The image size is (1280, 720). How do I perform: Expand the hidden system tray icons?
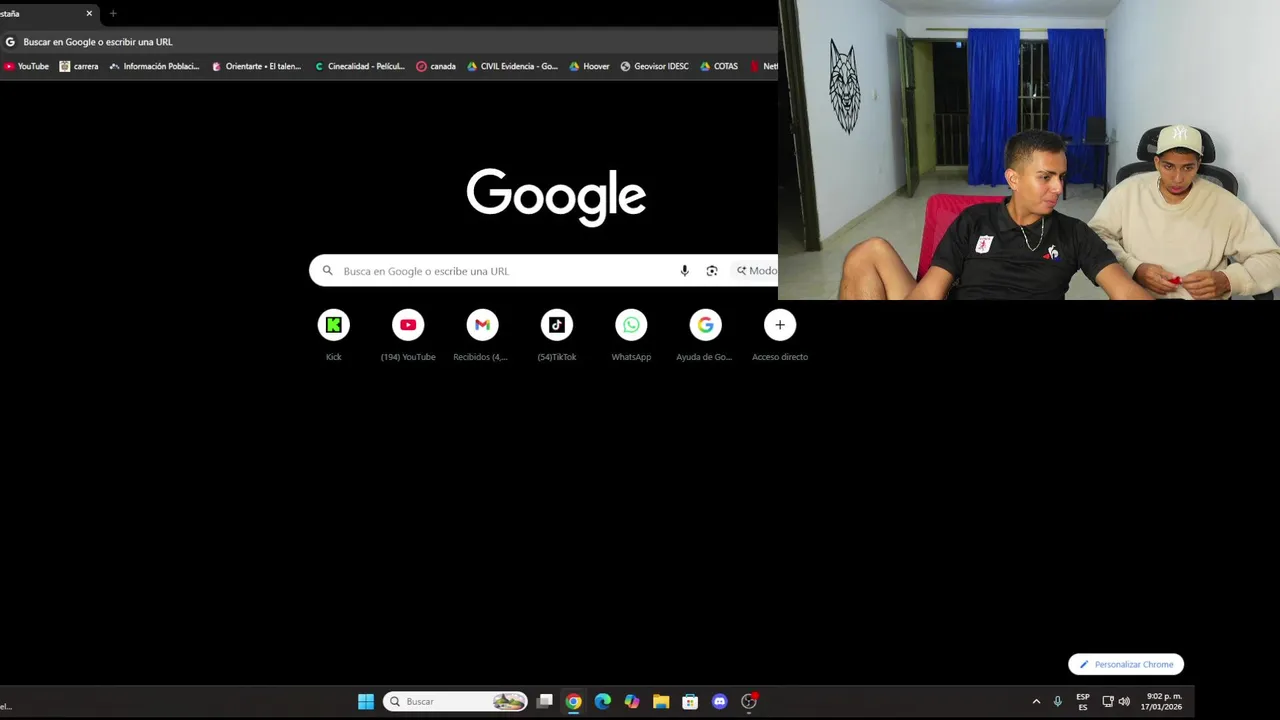coord(1036,701)
